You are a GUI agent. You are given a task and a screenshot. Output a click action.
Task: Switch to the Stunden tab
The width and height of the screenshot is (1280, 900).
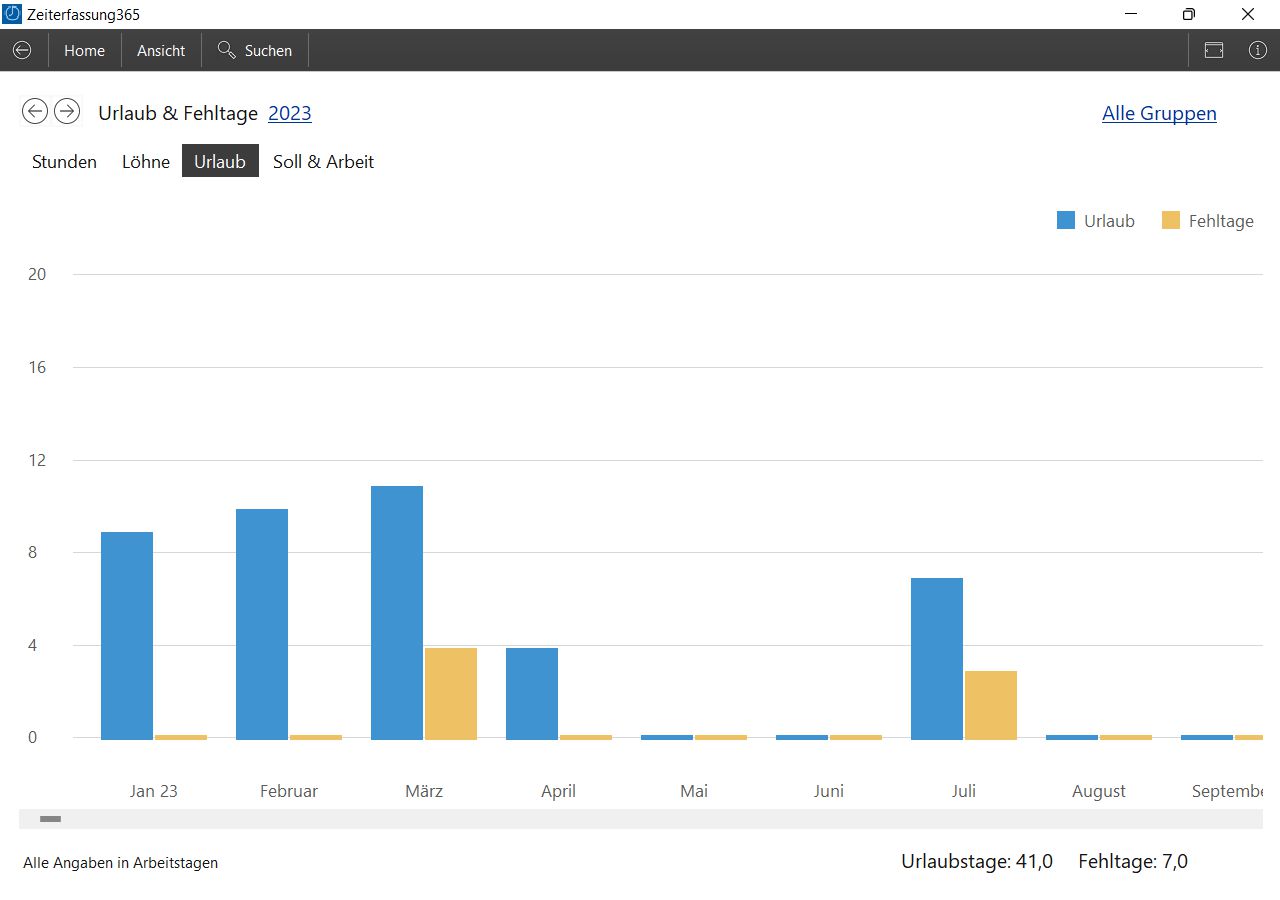coord(64,161)
